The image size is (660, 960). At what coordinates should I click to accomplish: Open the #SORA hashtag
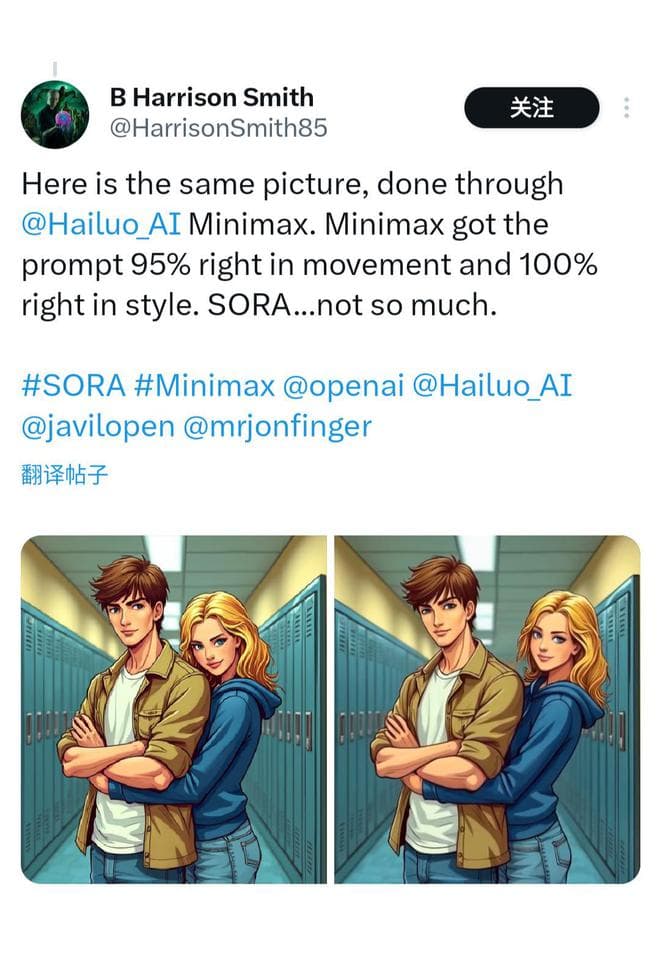click(73, 386)
